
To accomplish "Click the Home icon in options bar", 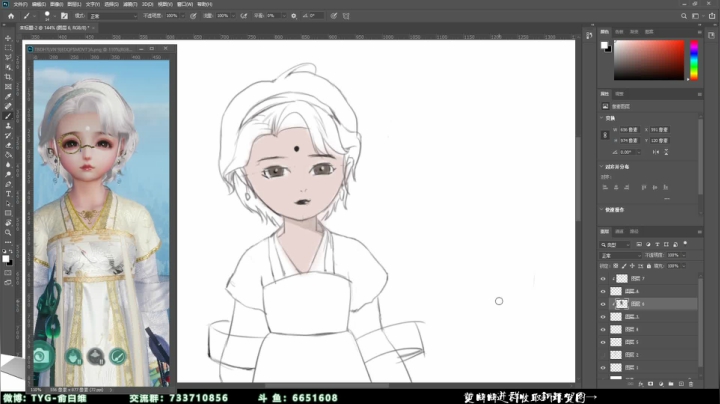I will [x=11, y=16].
